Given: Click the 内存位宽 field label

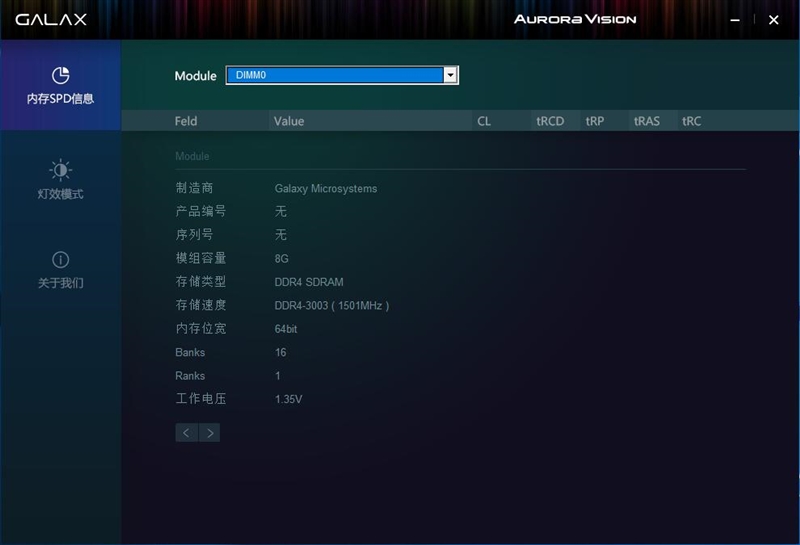Looking at the screenshot, I should click(x=201, y=328).
